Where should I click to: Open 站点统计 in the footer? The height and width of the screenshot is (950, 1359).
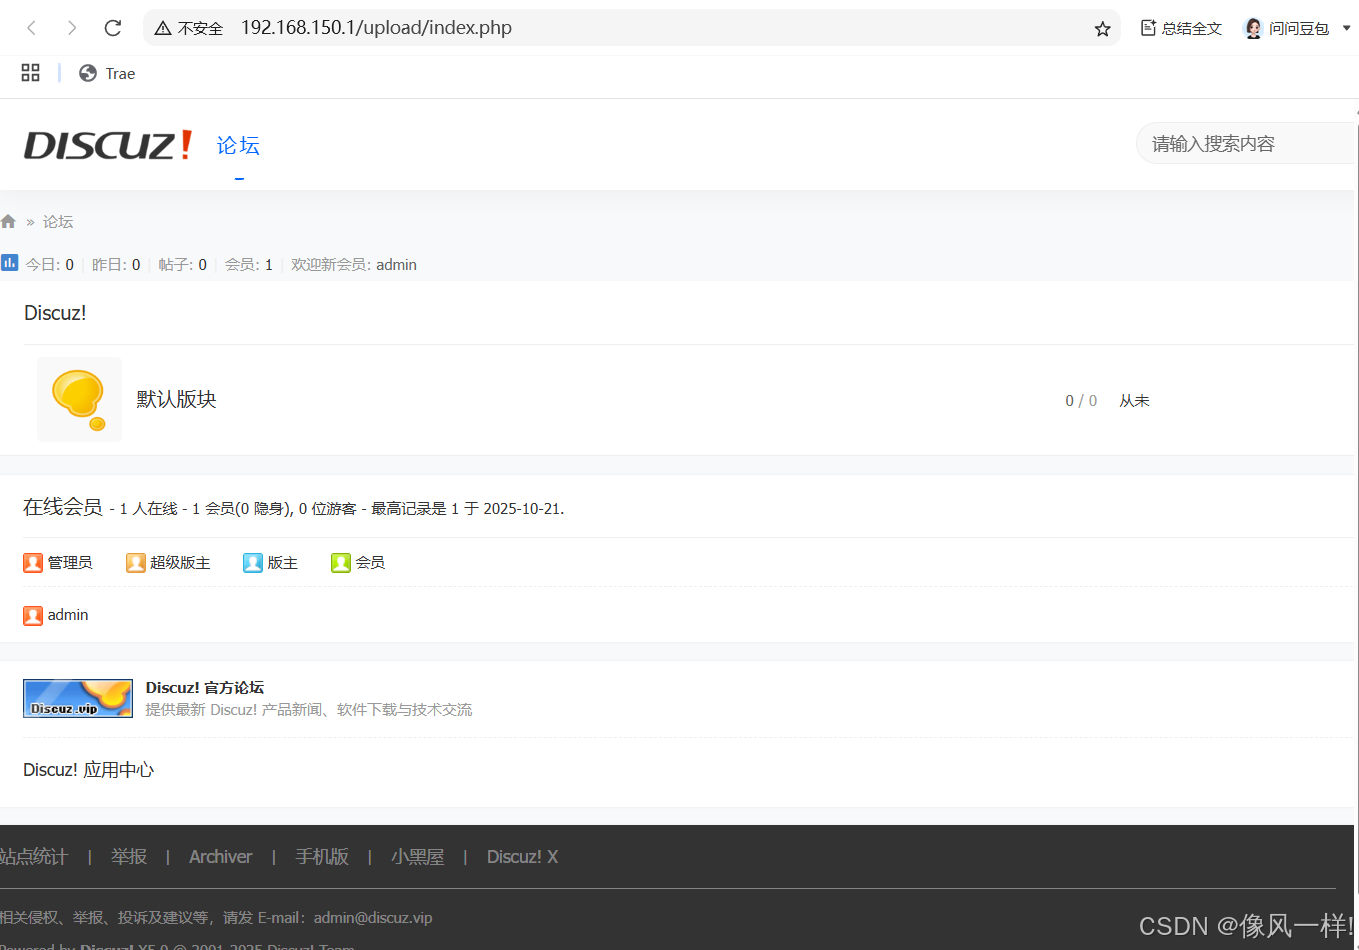tap(33, 857)
